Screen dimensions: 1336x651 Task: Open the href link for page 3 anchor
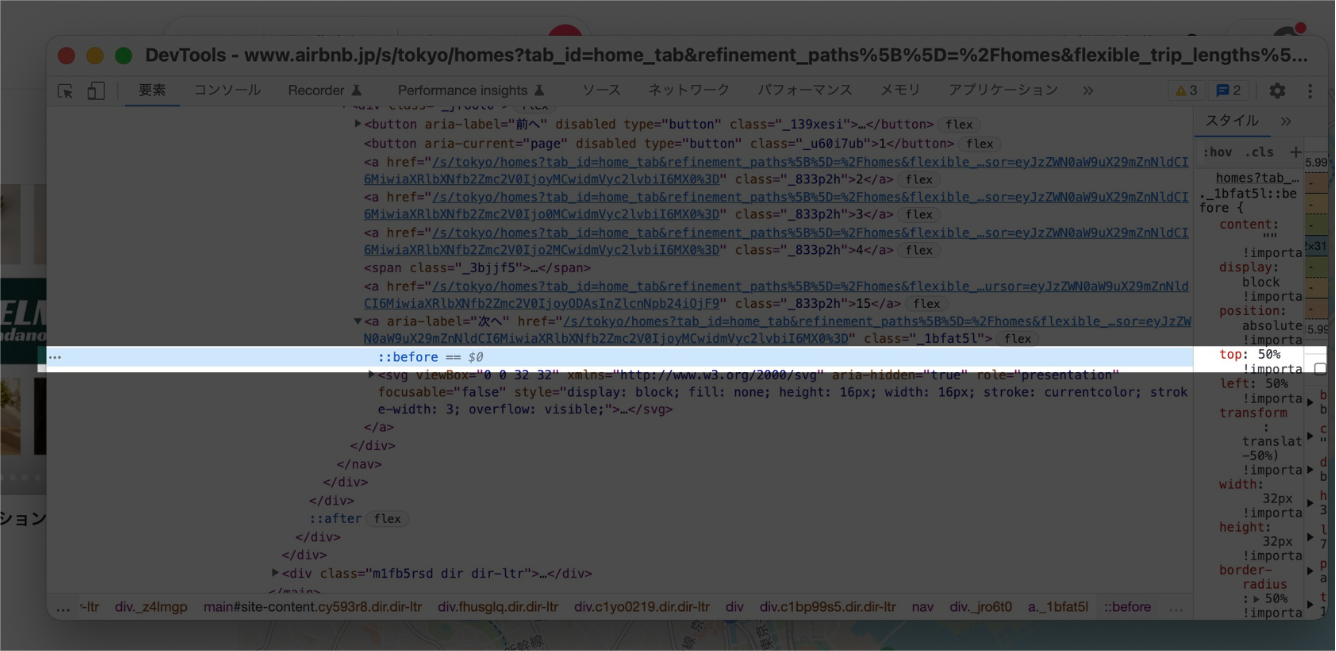776,206
